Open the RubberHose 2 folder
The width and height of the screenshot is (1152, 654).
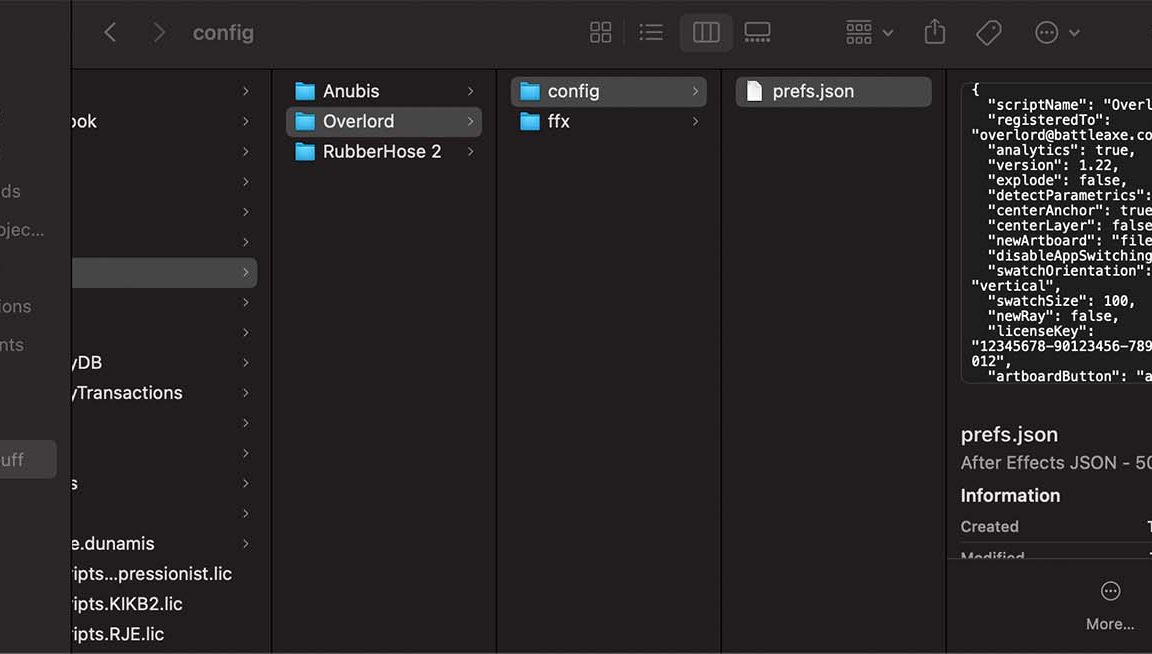tap(381, 152)
